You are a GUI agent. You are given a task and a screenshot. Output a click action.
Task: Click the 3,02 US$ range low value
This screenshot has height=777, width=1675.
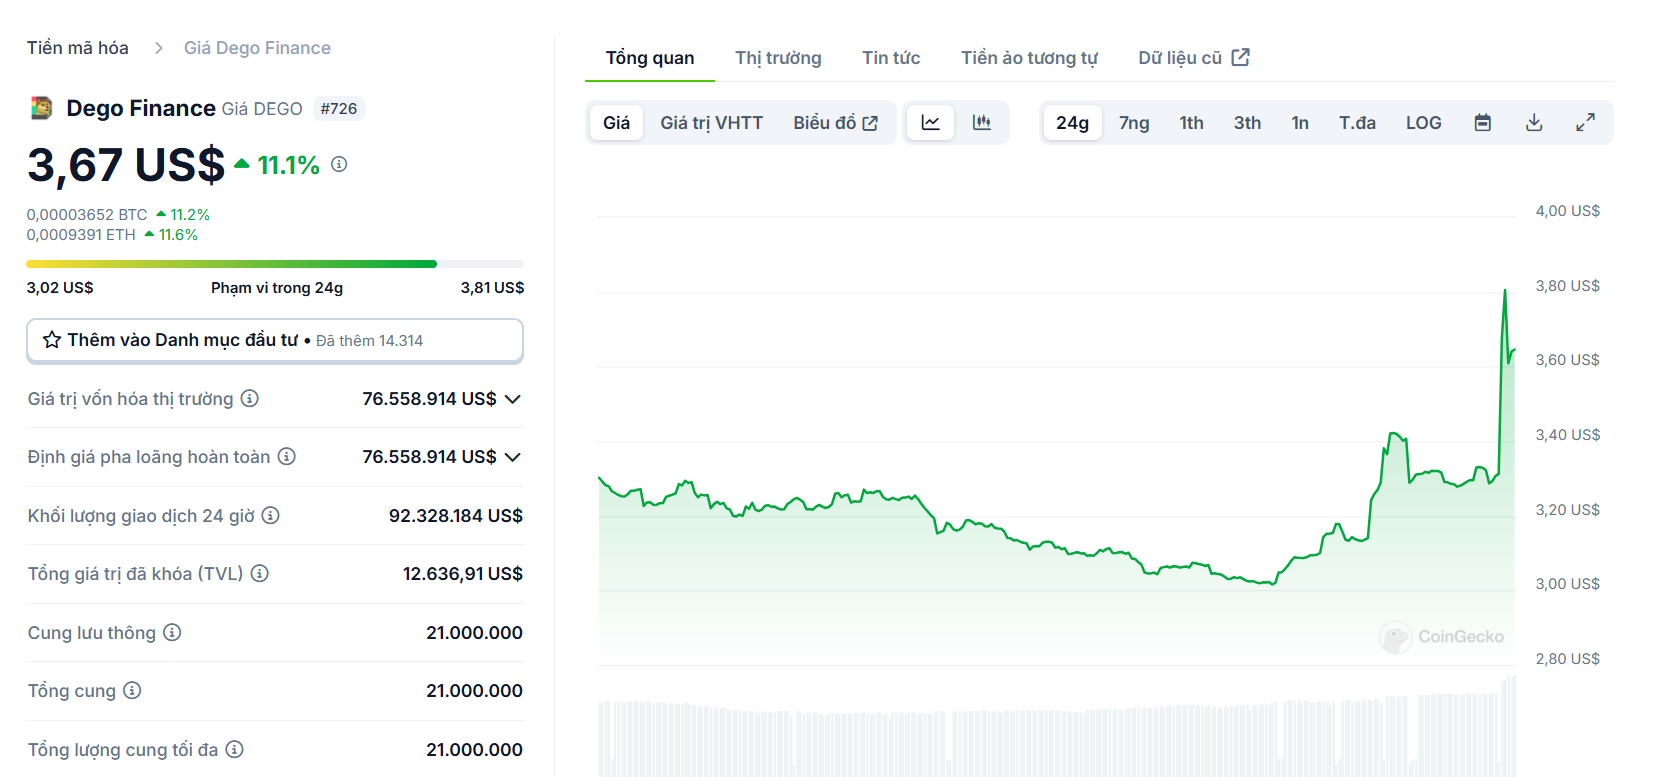click(x=60, y=288)
